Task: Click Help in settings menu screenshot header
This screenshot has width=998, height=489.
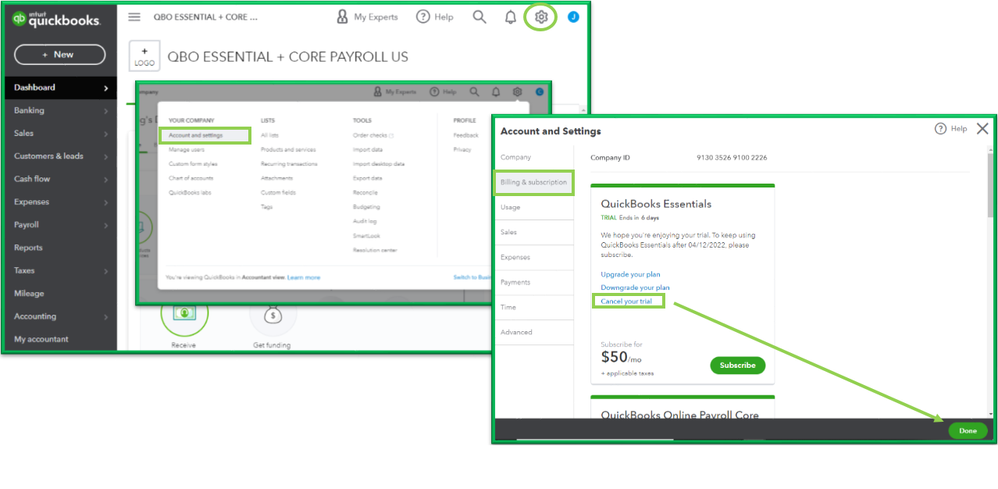Action: click(443, 92)
